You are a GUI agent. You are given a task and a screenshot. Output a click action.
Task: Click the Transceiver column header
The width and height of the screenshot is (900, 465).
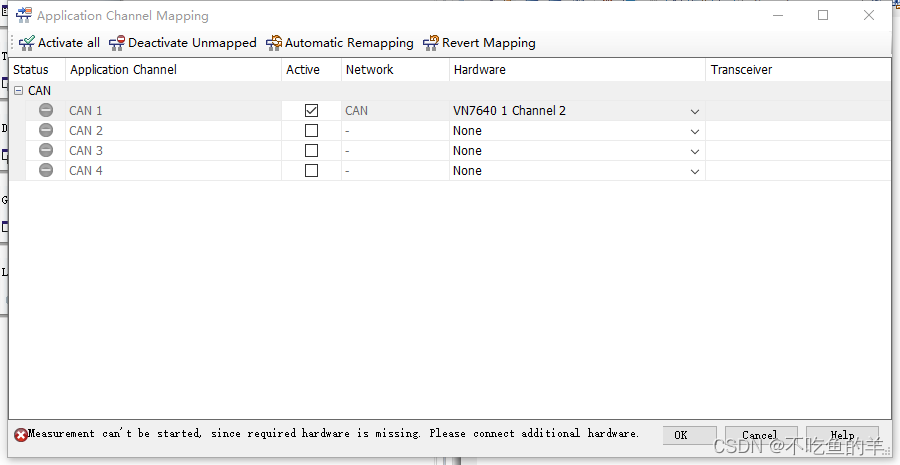(798, 70)
